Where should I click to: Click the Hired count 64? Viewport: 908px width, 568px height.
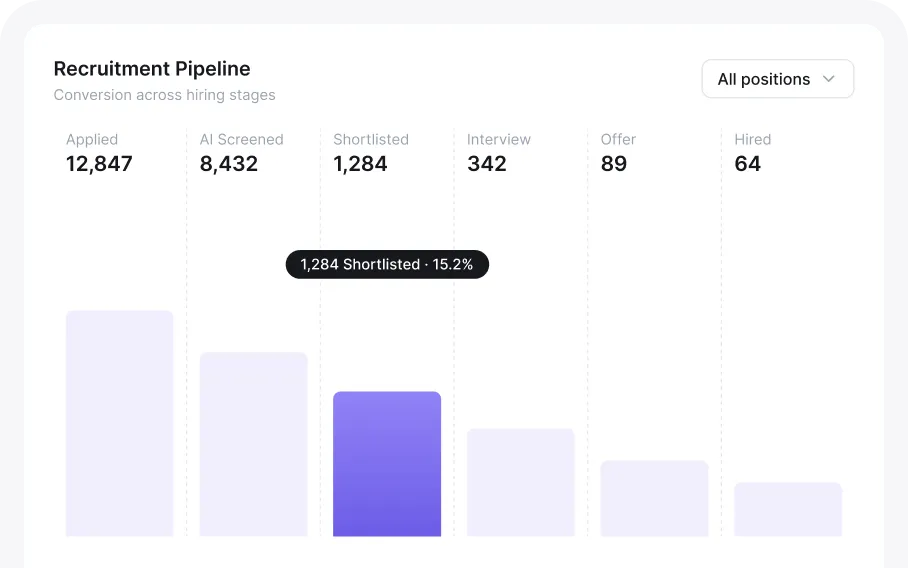[748, 164]
